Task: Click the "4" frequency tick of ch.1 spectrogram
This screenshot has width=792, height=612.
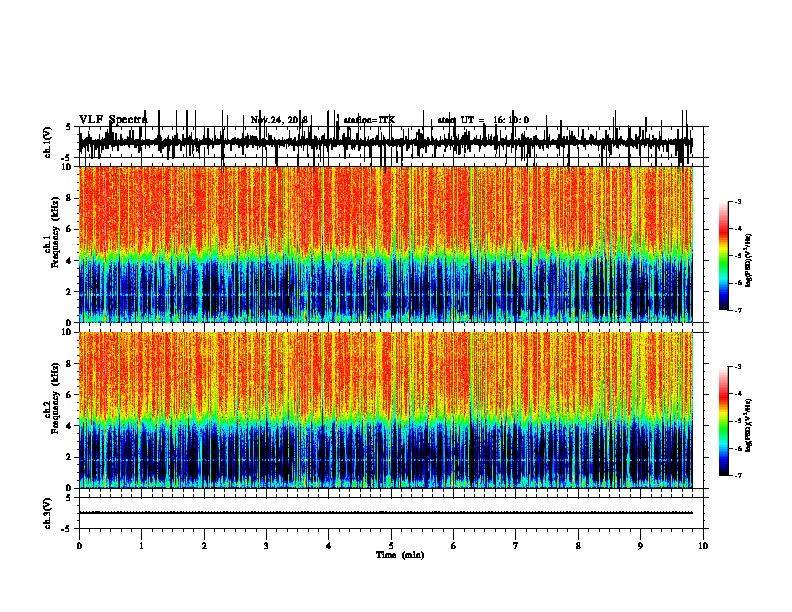Action: 69,261
